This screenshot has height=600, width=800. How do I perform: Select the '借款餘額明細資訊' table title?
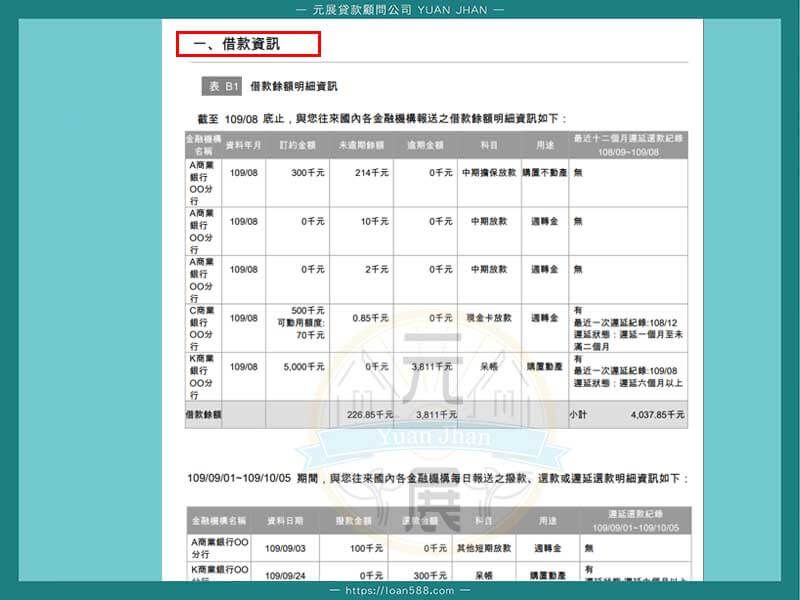293,86
